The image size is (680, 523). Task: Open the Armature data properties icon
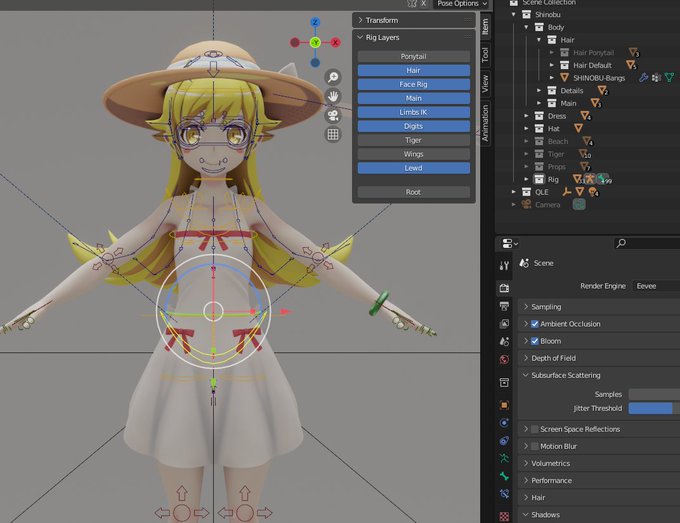504,458
